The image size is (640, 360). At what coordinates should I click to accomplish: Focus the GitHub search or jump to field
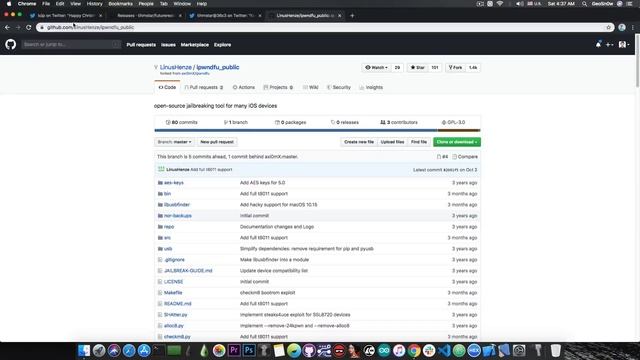pyautogui.click(x=71, y=44)
